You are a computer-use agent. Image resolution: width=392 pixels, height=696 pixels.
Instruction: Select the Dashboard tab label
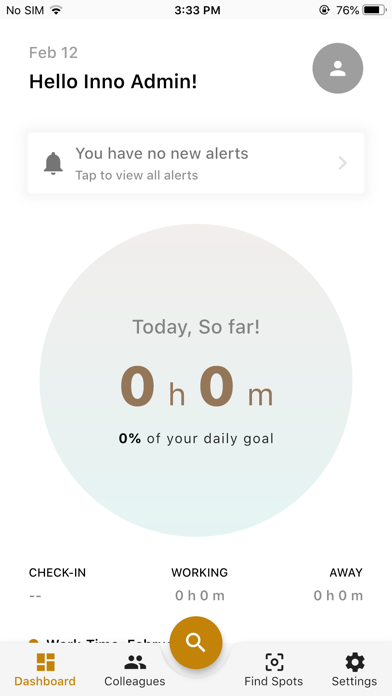(45, 681)
